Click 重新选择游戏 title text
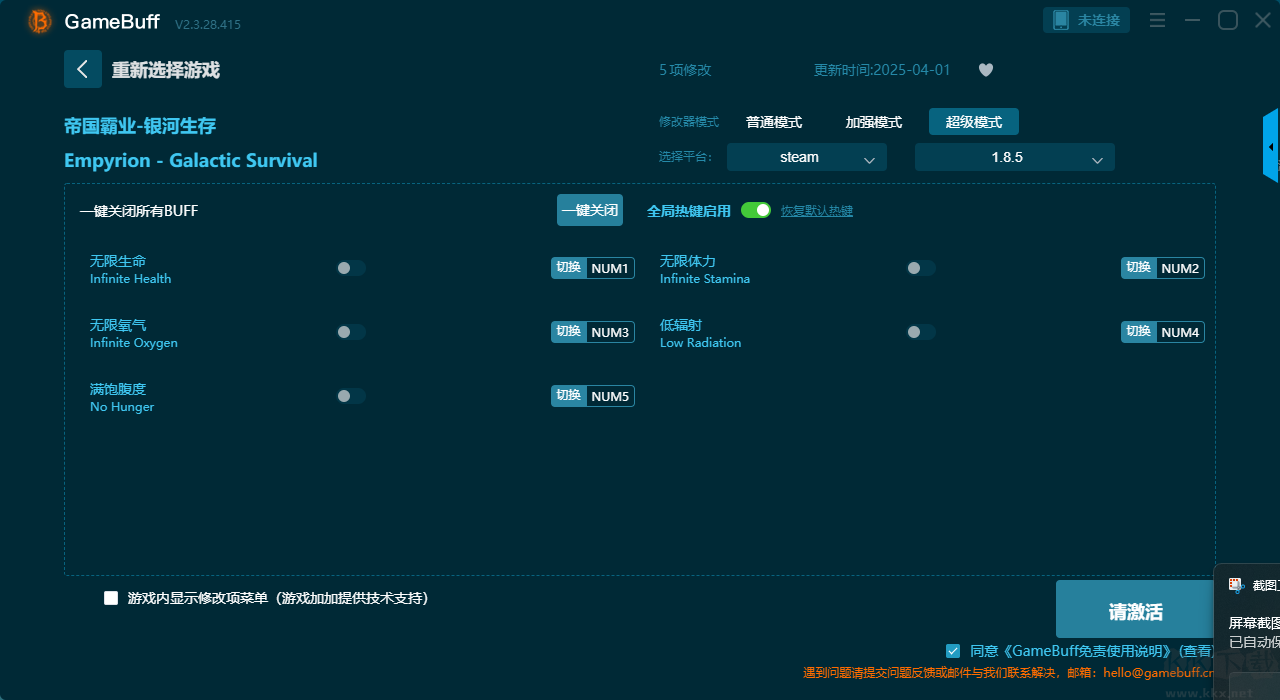The height and width of the screenshot is (700, 1280). [x=166, y=70]
